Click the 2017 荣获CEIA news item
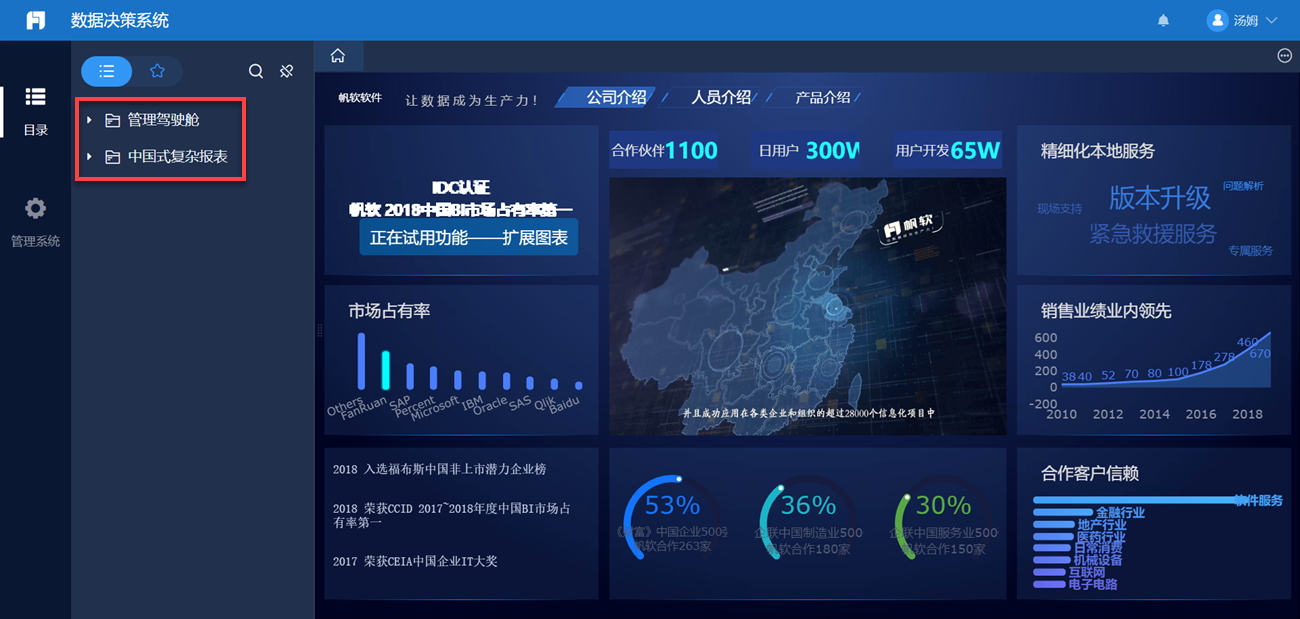1300x619 pixels. 415,561
